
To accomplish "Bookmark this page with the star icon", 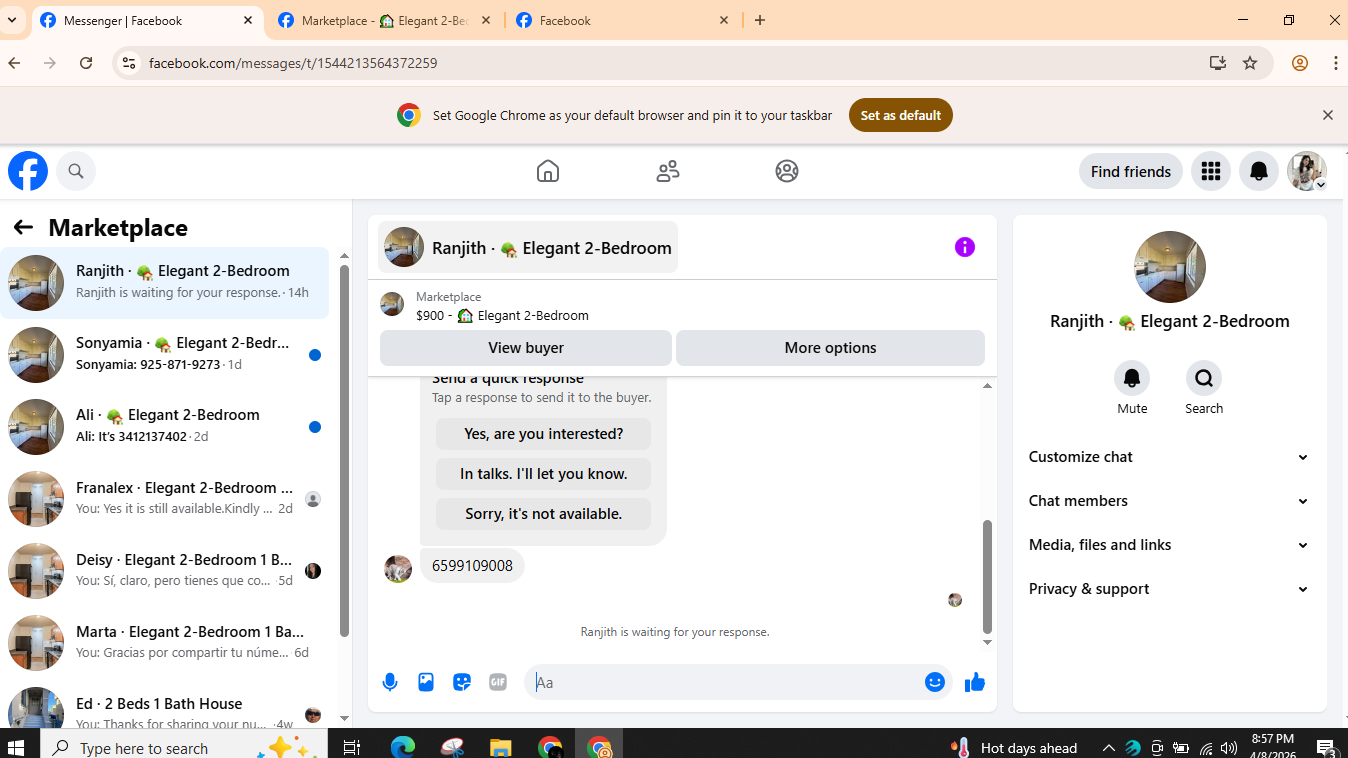I will (x=1250, y=63).
